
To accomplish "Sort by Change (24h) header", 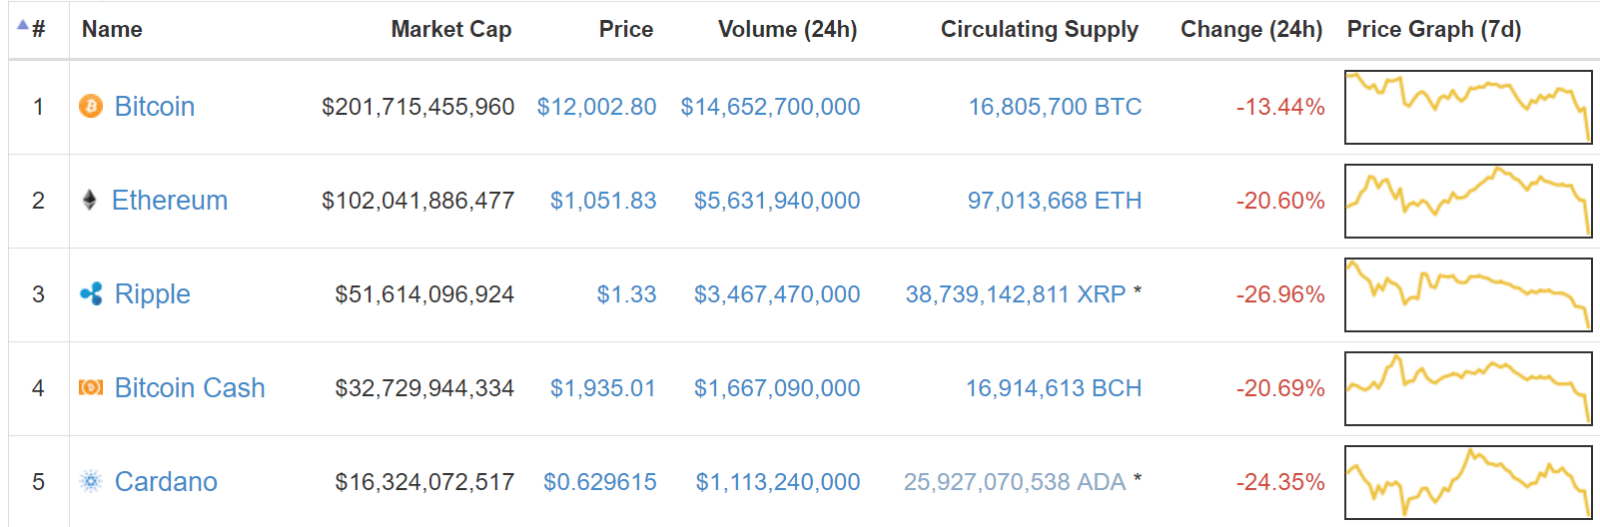I will (x=1251, y=29).
